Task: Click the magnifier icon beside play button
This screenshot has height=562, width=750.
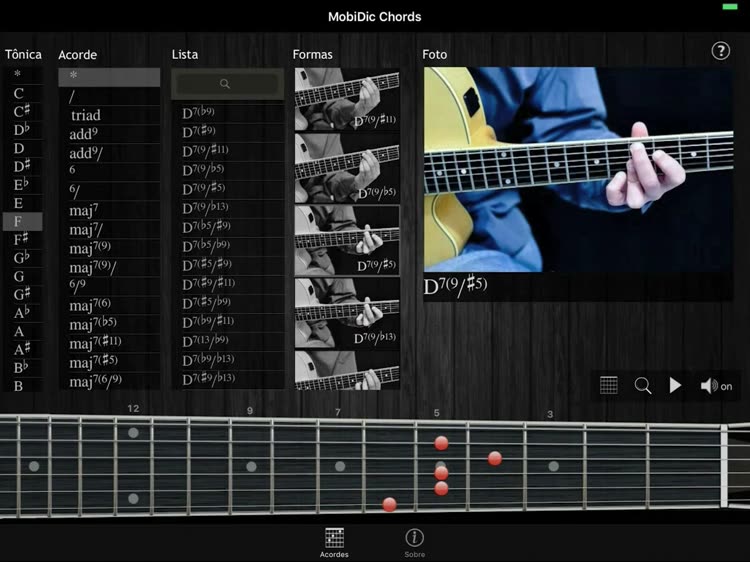Action: (x=642, y=386)
